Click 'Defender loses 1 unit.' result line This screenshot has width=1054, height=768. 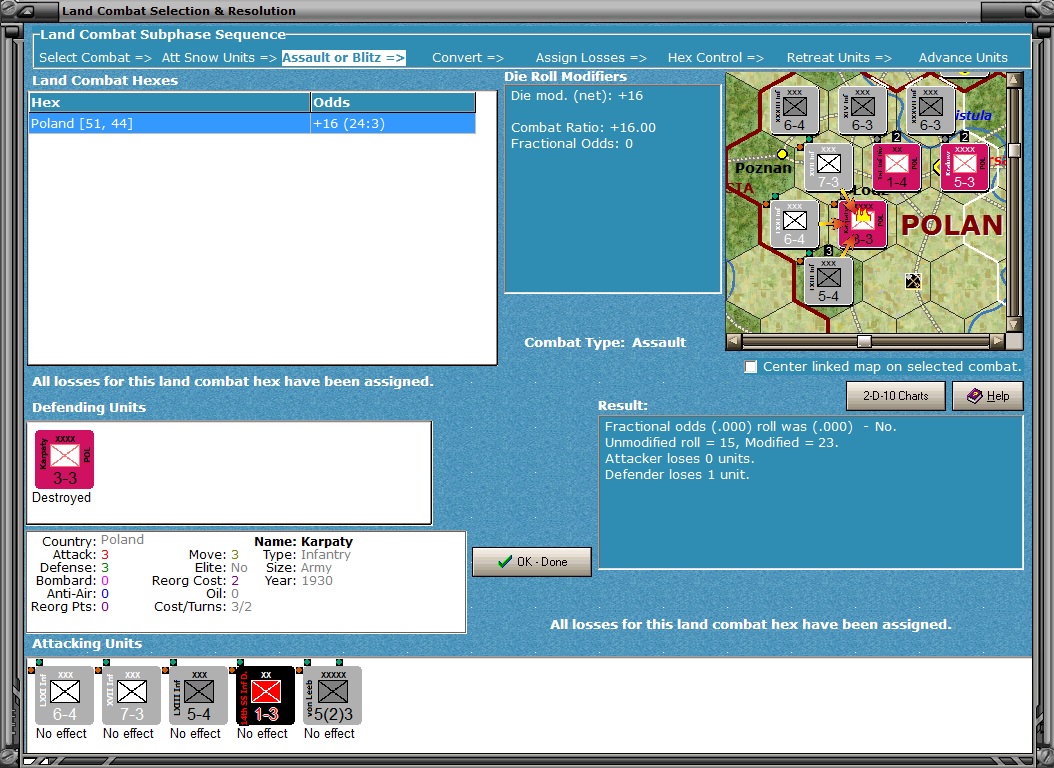click(x=677, y=474)
